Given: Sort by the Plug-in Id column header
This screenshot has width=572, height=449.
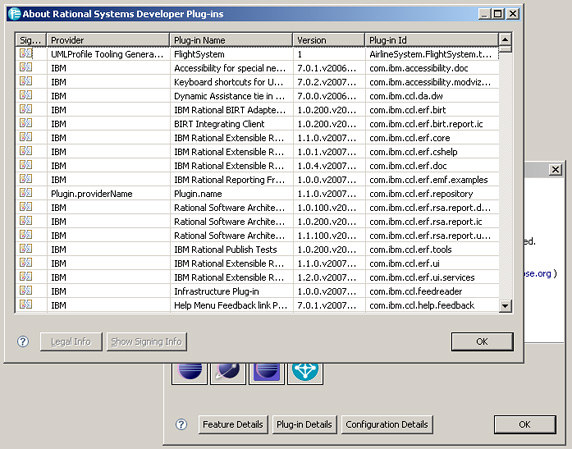Looking at the screenshot, I should [432, 40].
